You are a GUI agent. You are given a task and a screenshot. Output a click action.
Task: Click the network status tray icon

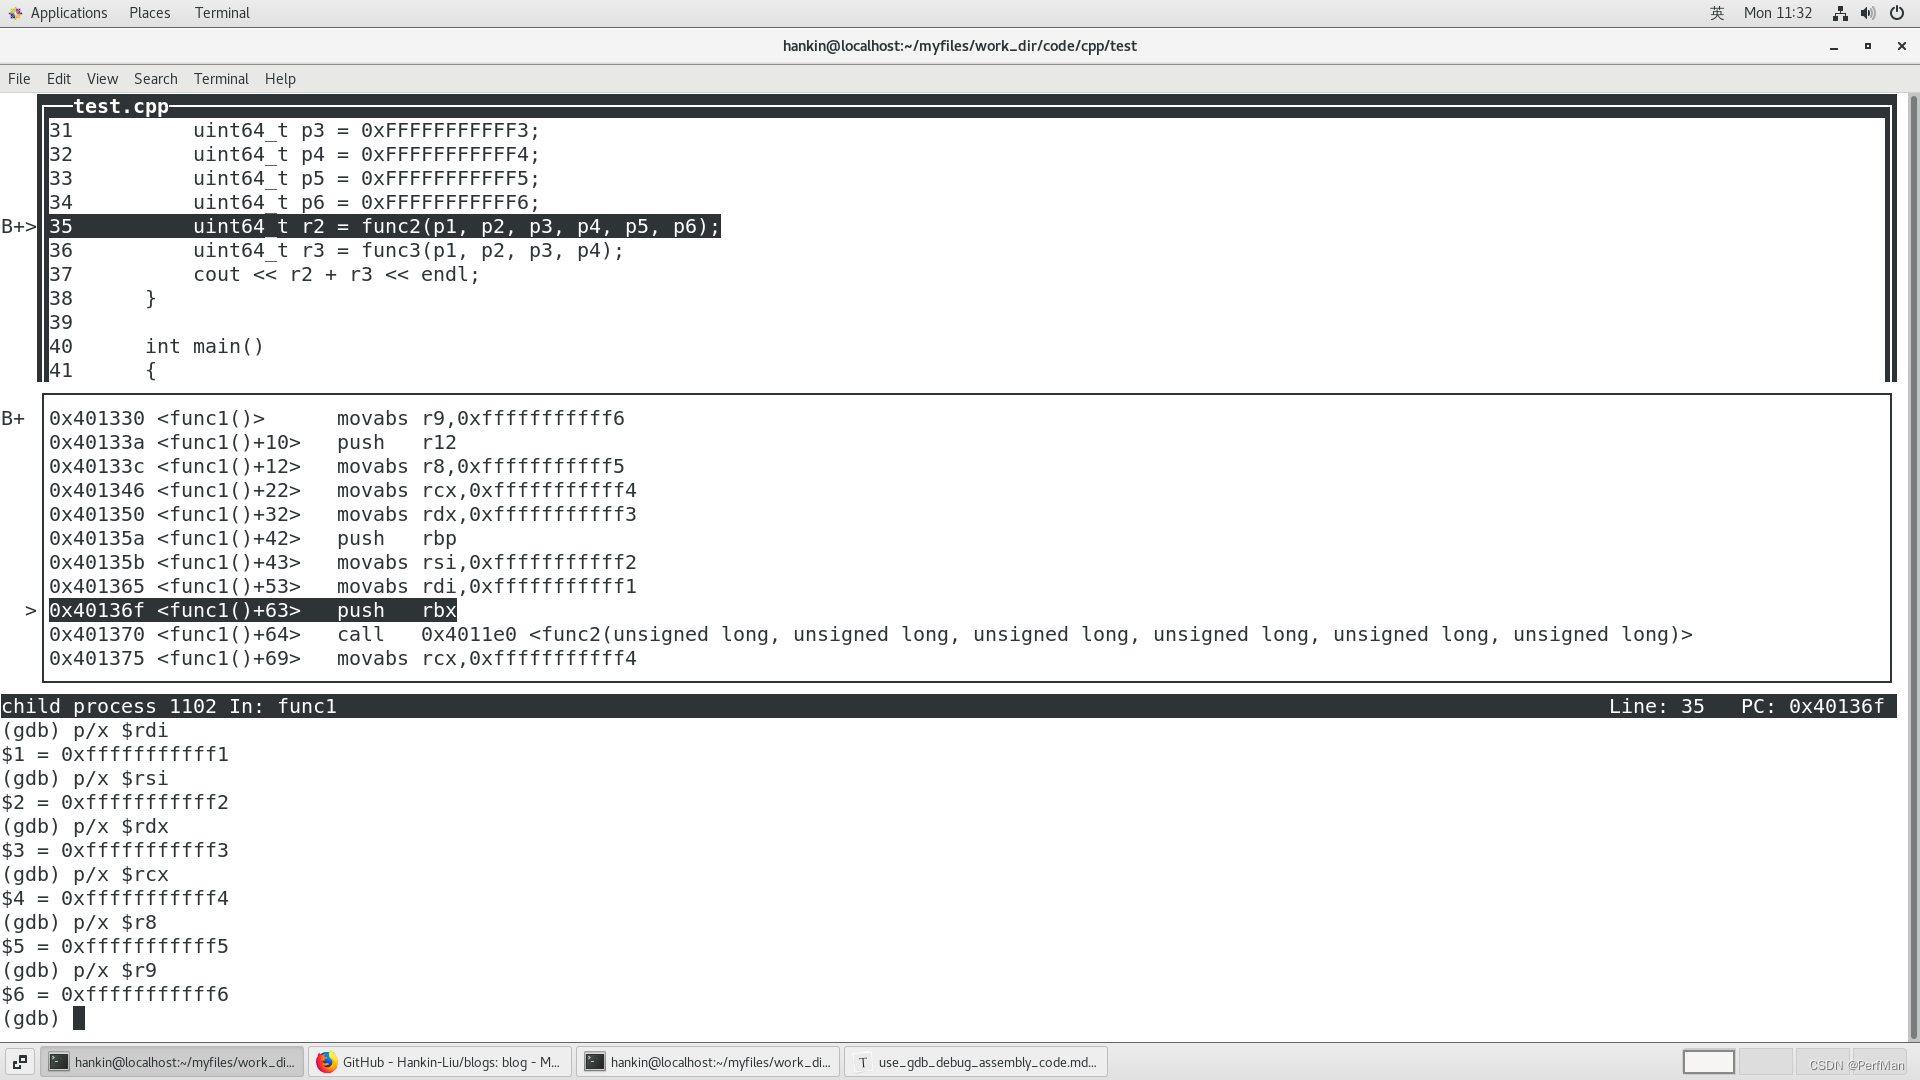(1840, 13)
